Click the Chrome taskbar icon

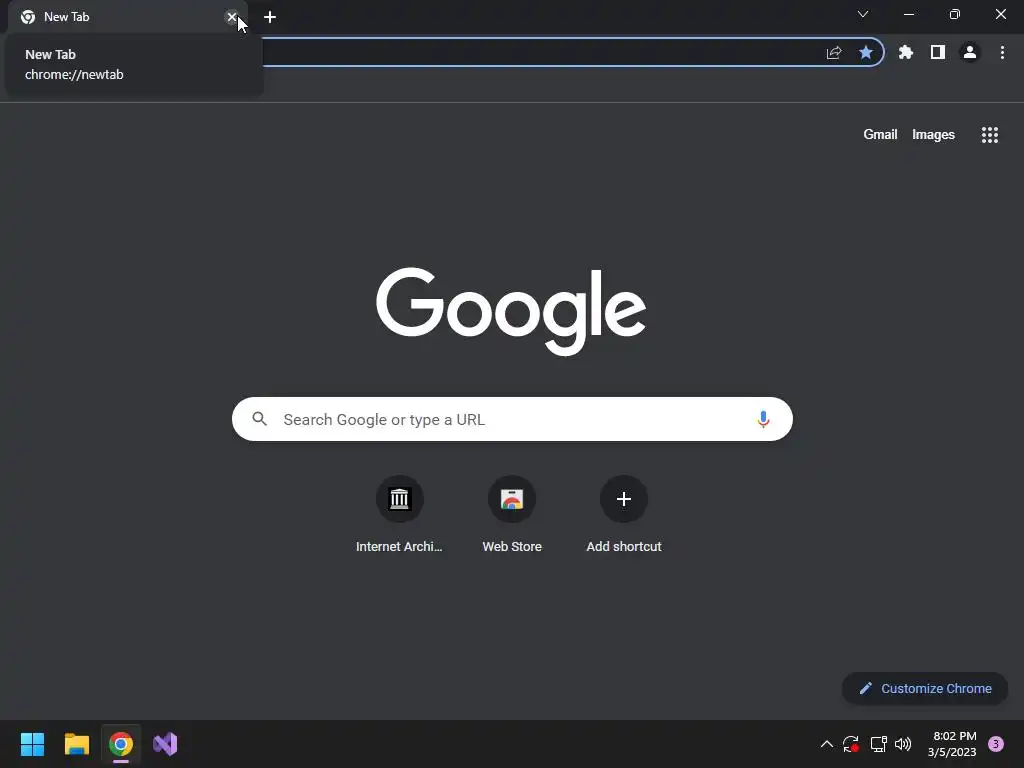pyautogui.click(x=121, y=744)
